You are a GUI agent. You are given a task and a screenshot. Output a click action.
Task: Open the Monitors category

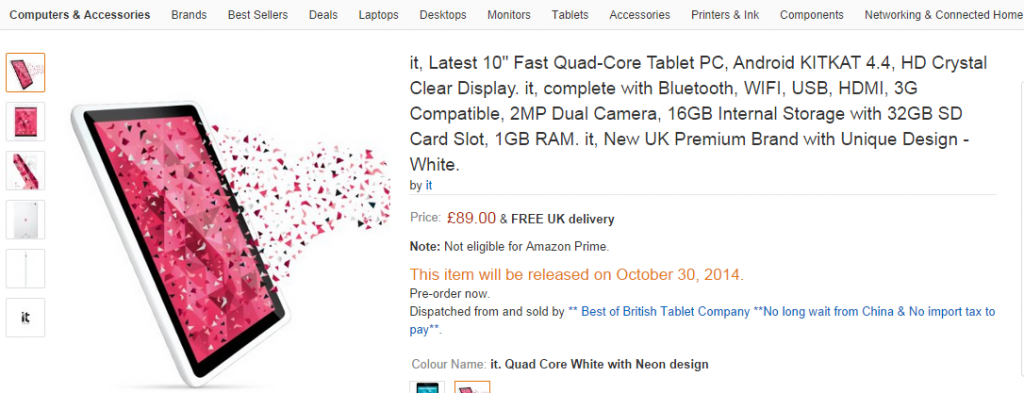pos(509,14)
